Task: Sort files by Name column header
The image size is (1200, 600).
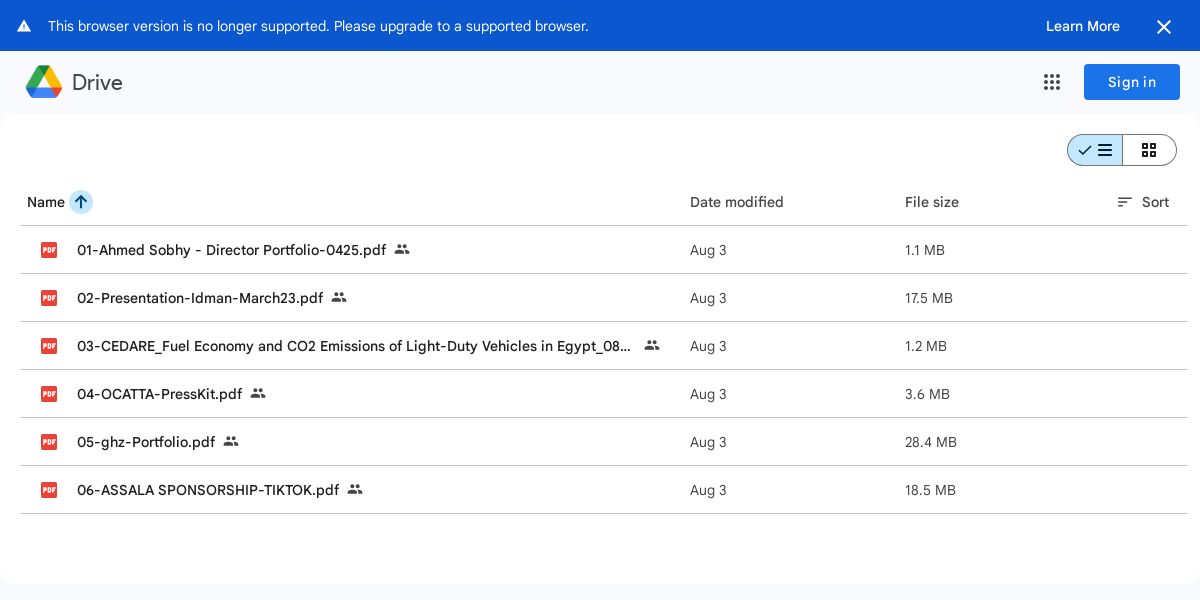Action: (x=45, y=202)
